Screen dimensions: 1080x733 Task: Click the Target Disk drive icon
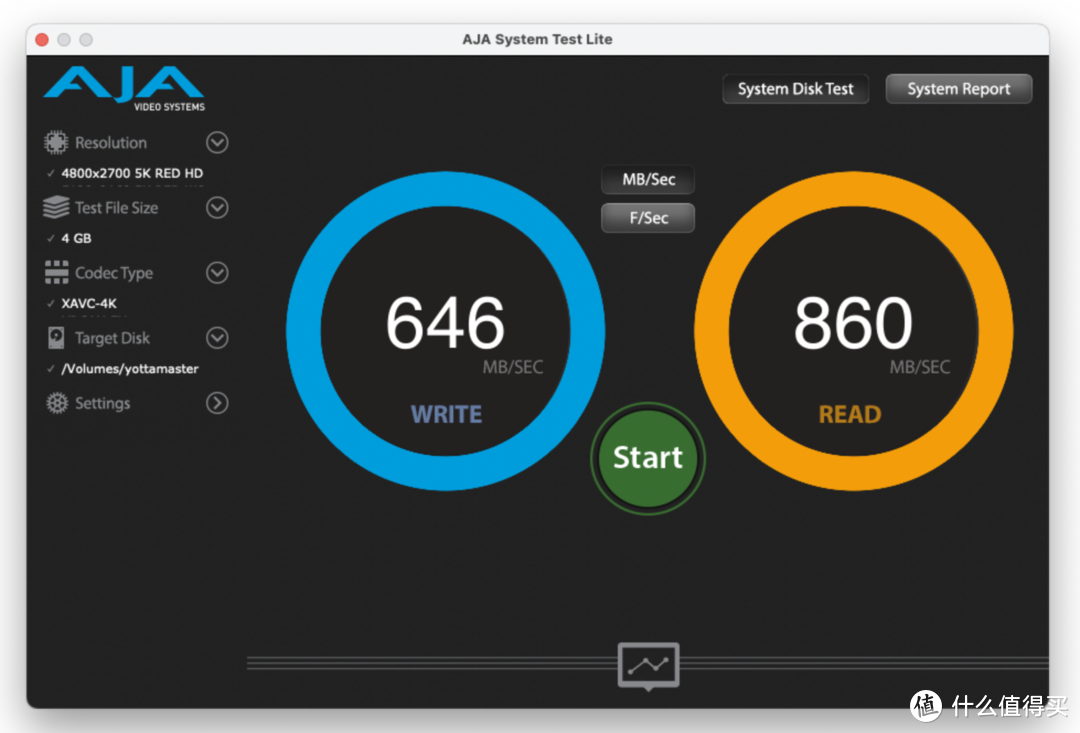click(56, 338)
